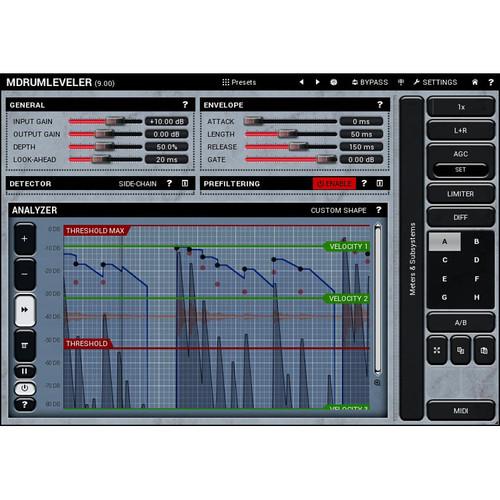This screenshot has width=500, height=500.
Task: Select the VELOCITY 2 line label
Action: pos(347,298)
